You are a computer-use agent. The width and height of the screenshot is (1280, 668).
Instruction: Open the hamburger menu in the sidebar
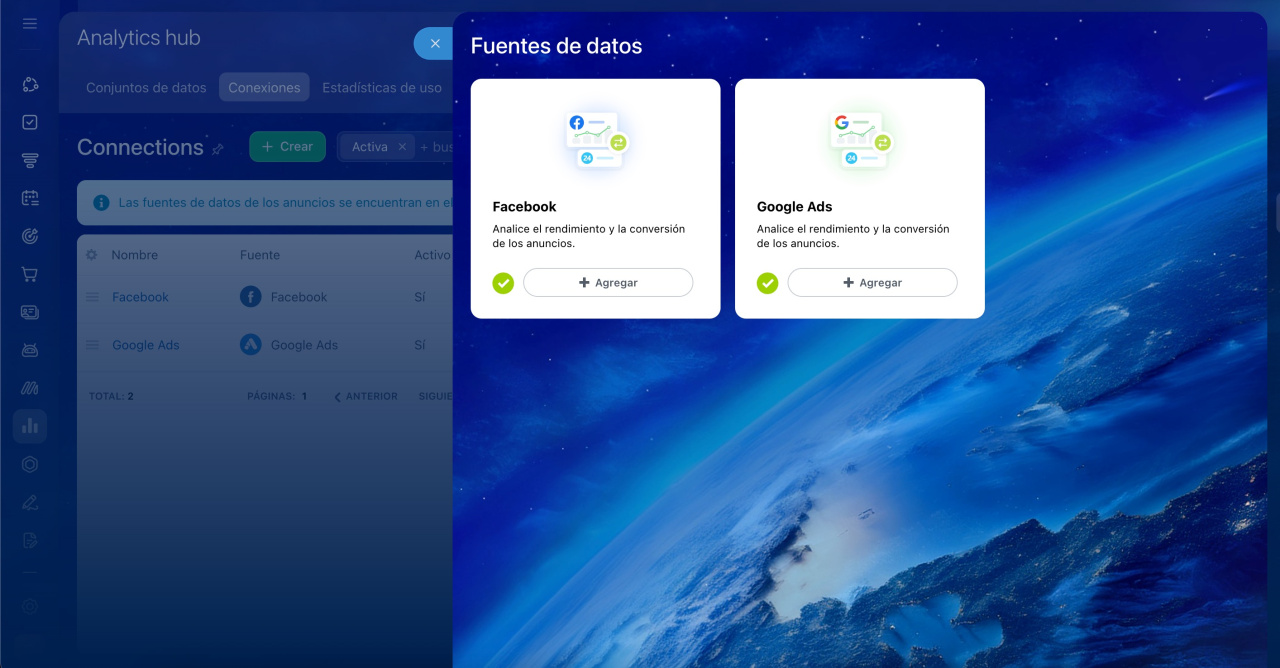click(x=30, y=23)
